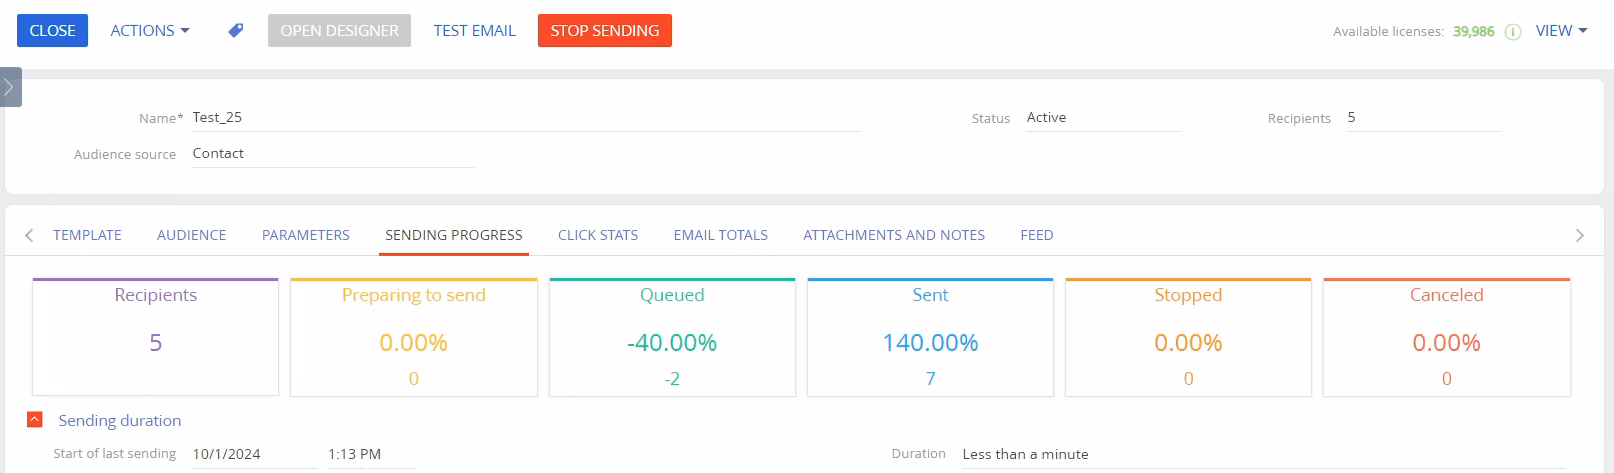Open the FEED tab
The height and width of the screenshot is (473, 1614).
(1037, 235)
